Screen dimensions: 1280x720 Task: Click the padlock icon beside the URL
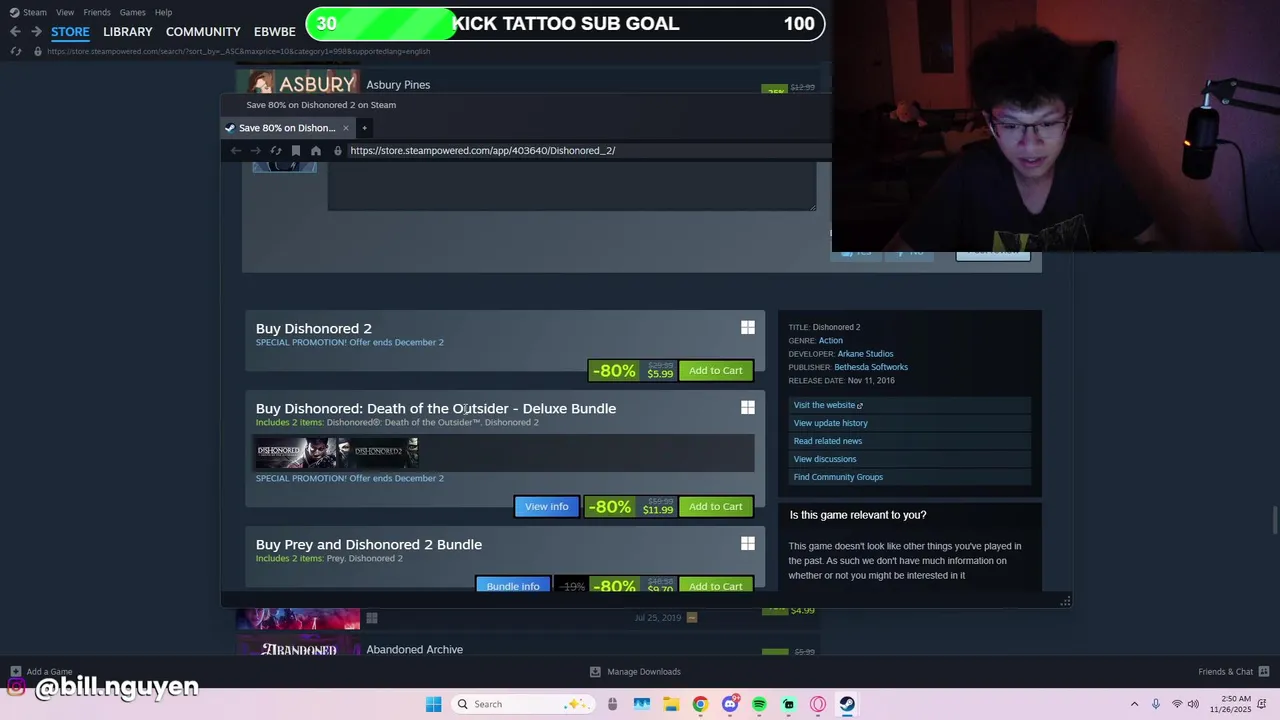pyautogui.click(x=338, y=151)
